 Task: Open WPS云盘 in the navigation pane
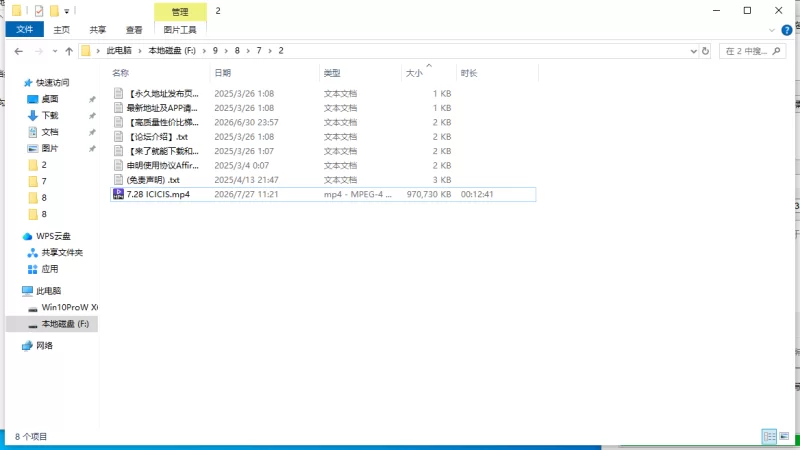click(x=53, y=236)
